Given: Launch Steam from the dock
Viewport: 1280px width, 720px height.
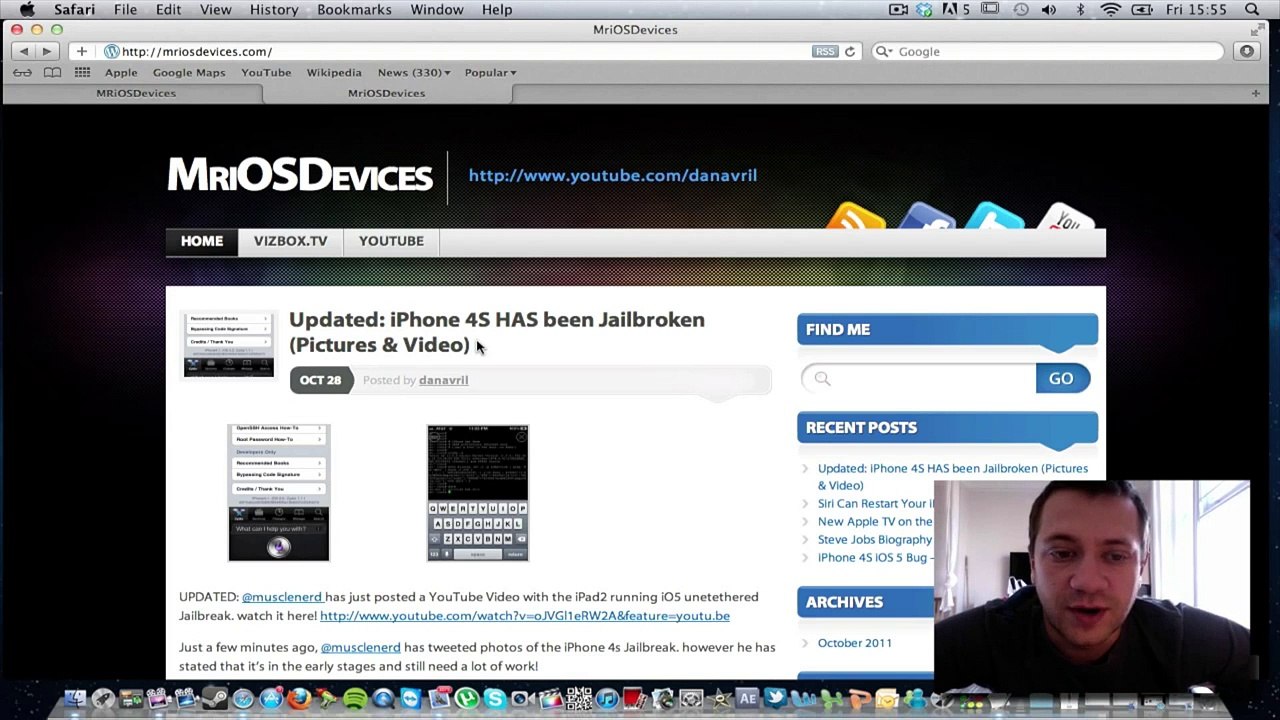Looking at the screenshot, I should [215, 699].
